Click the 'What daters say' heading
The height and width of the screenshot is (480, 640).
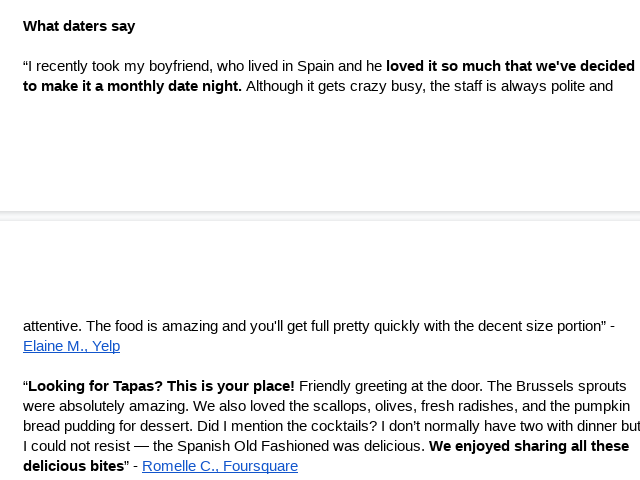79,26
